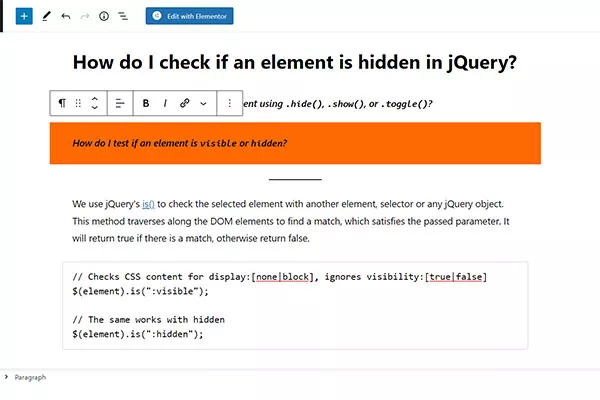The height and width of the screenshot is (400, 600).
Task: Move block down with the down chevron
Action: pos(95,108)
